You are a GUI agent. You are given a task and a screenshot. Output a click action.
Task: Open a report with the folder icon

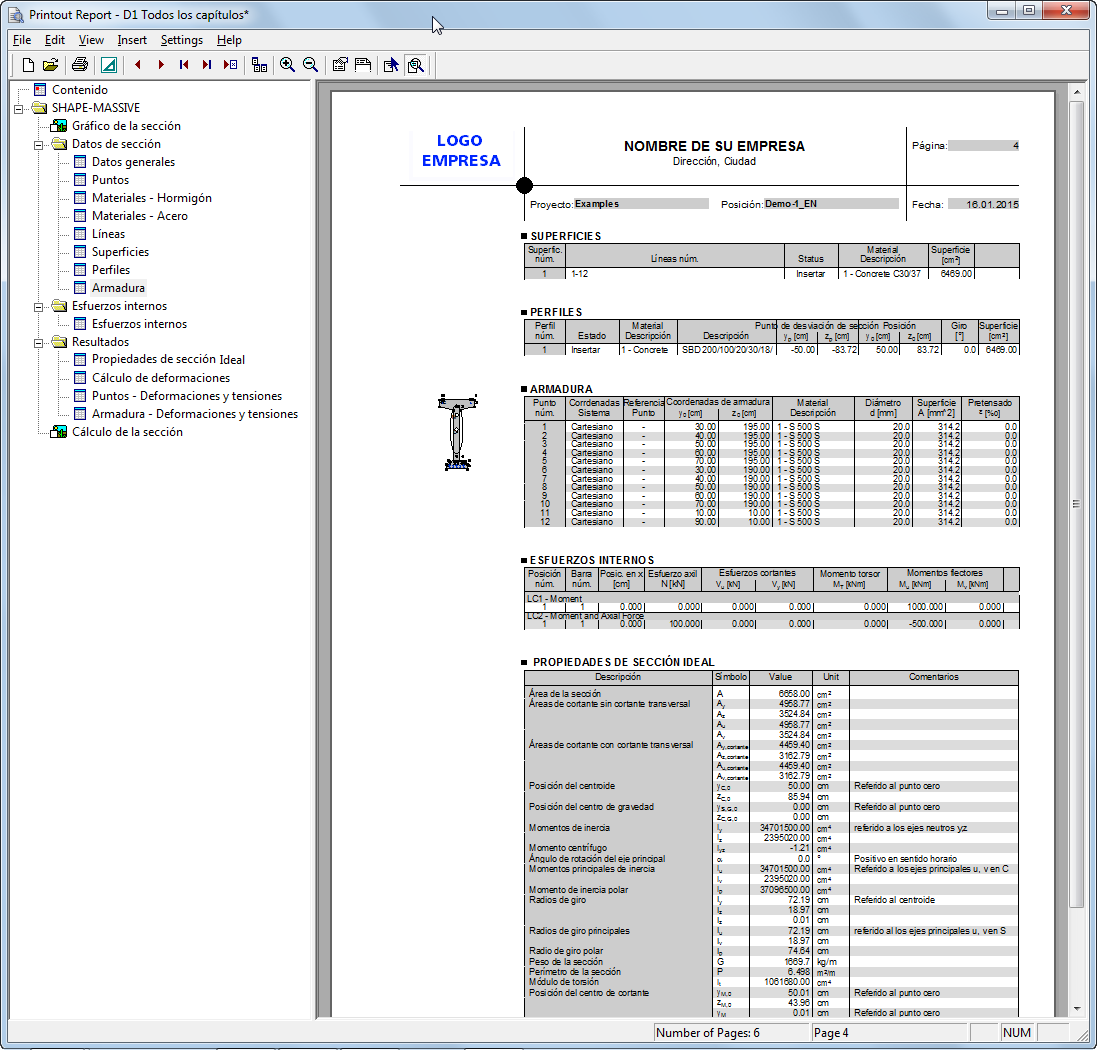click(50, 65)
